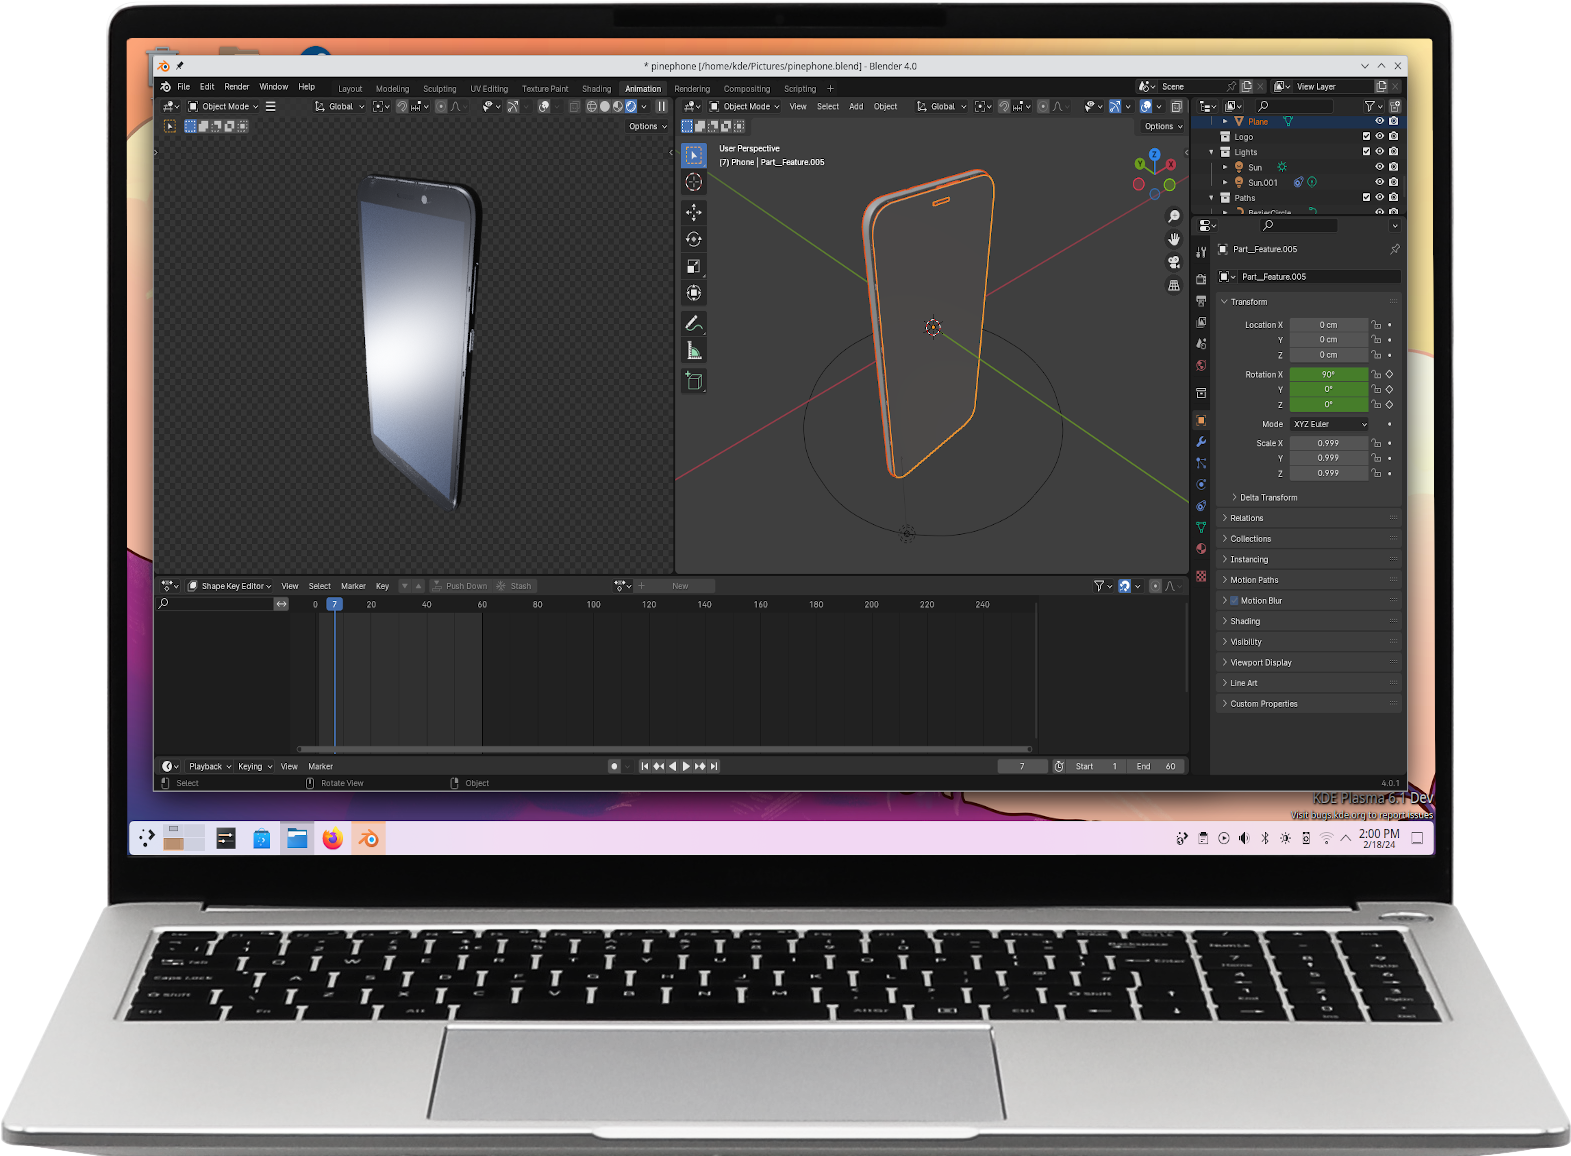Open the Render menu
Image resolution: width=1571 pixels, height=1156 pixels.
coord(236,87)
